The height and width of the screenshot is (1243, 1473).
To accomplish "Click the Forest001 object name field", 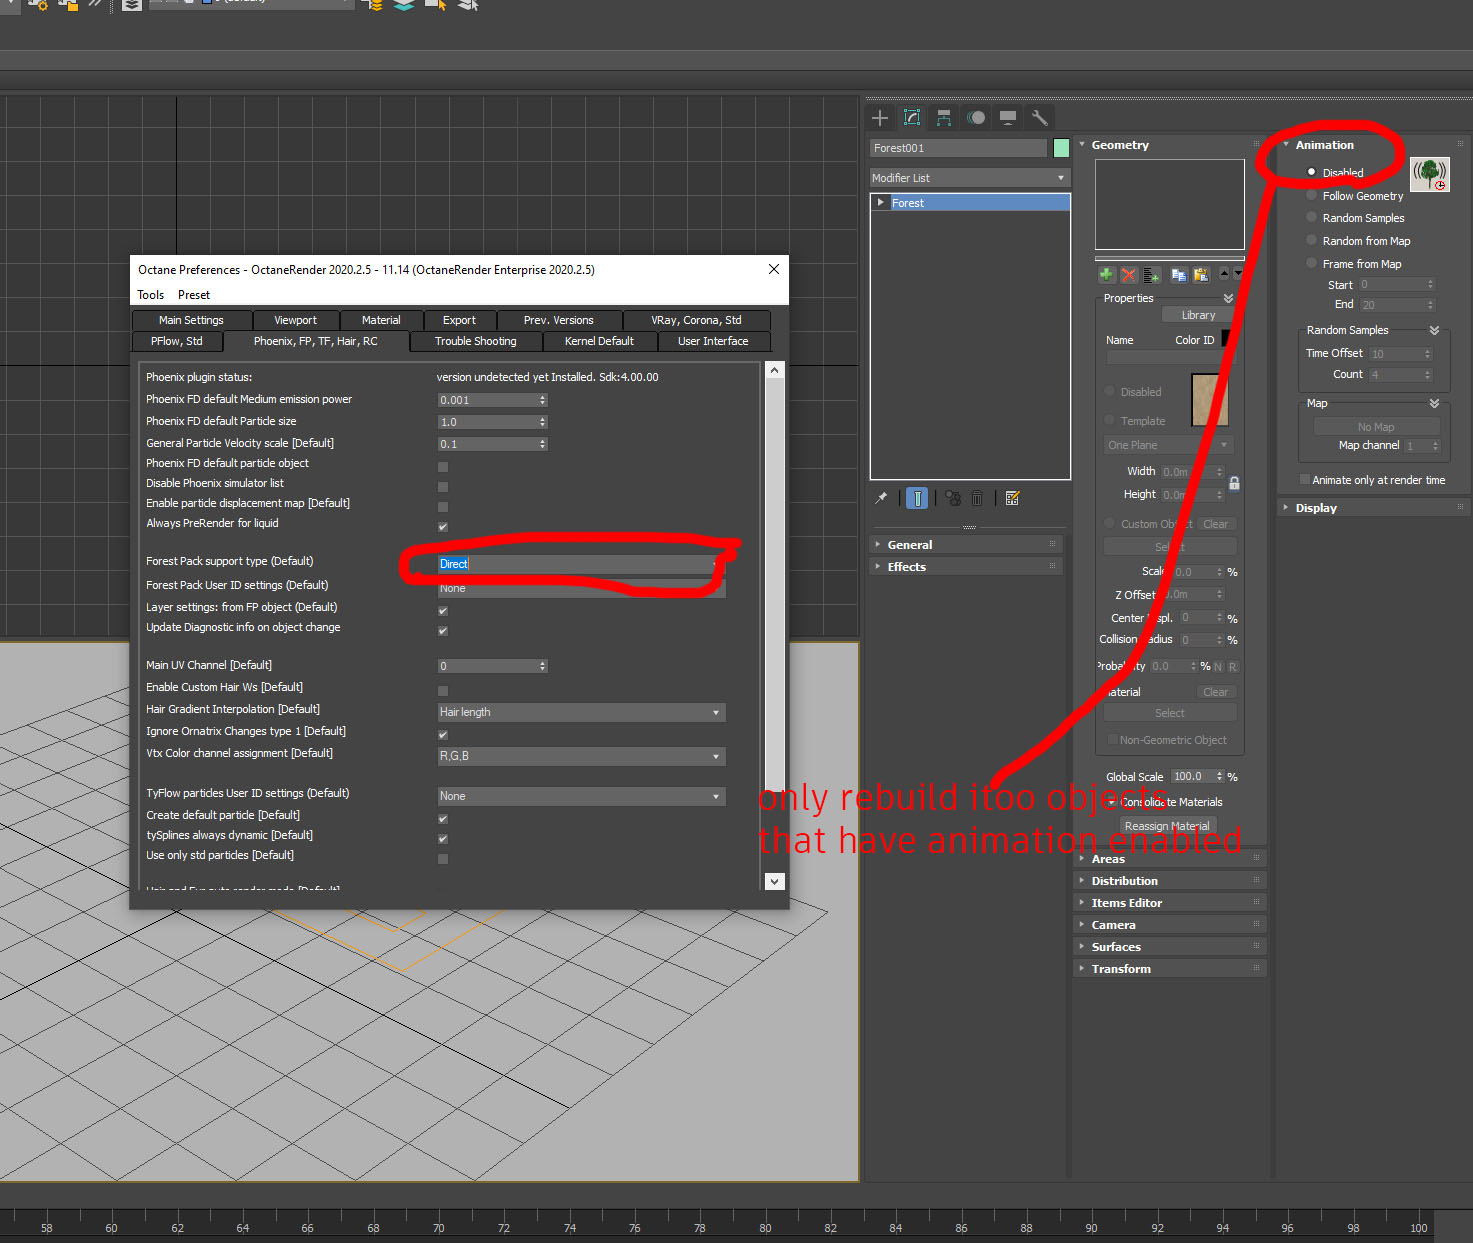I will coord(959,148).
